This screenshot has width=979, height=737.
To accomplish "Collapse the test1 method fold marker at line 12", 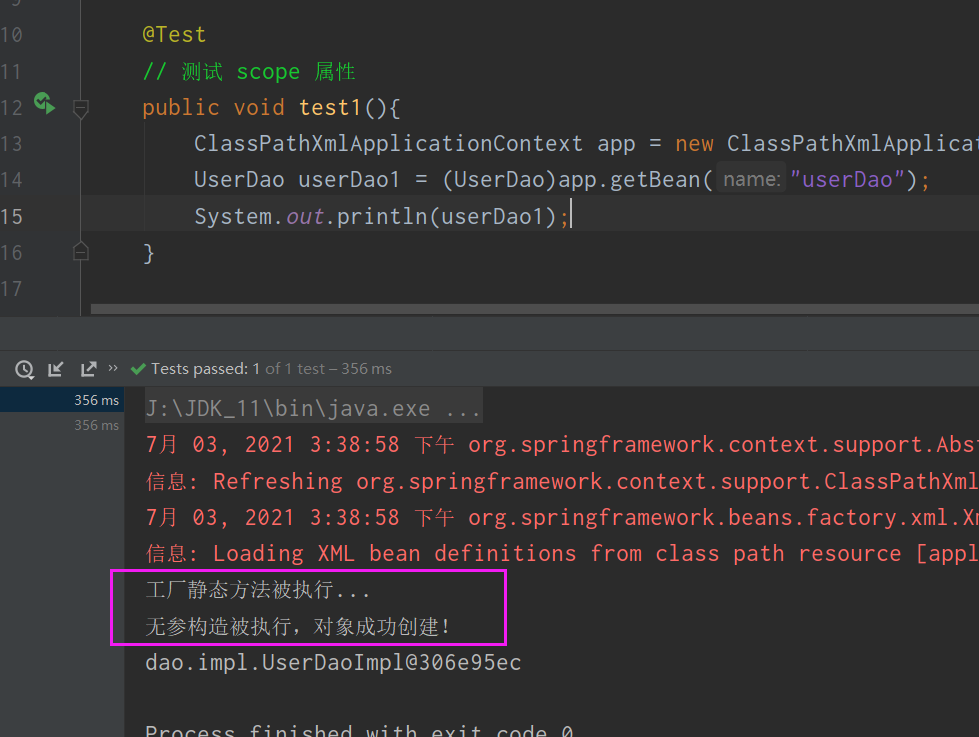I will click(81, 109).
